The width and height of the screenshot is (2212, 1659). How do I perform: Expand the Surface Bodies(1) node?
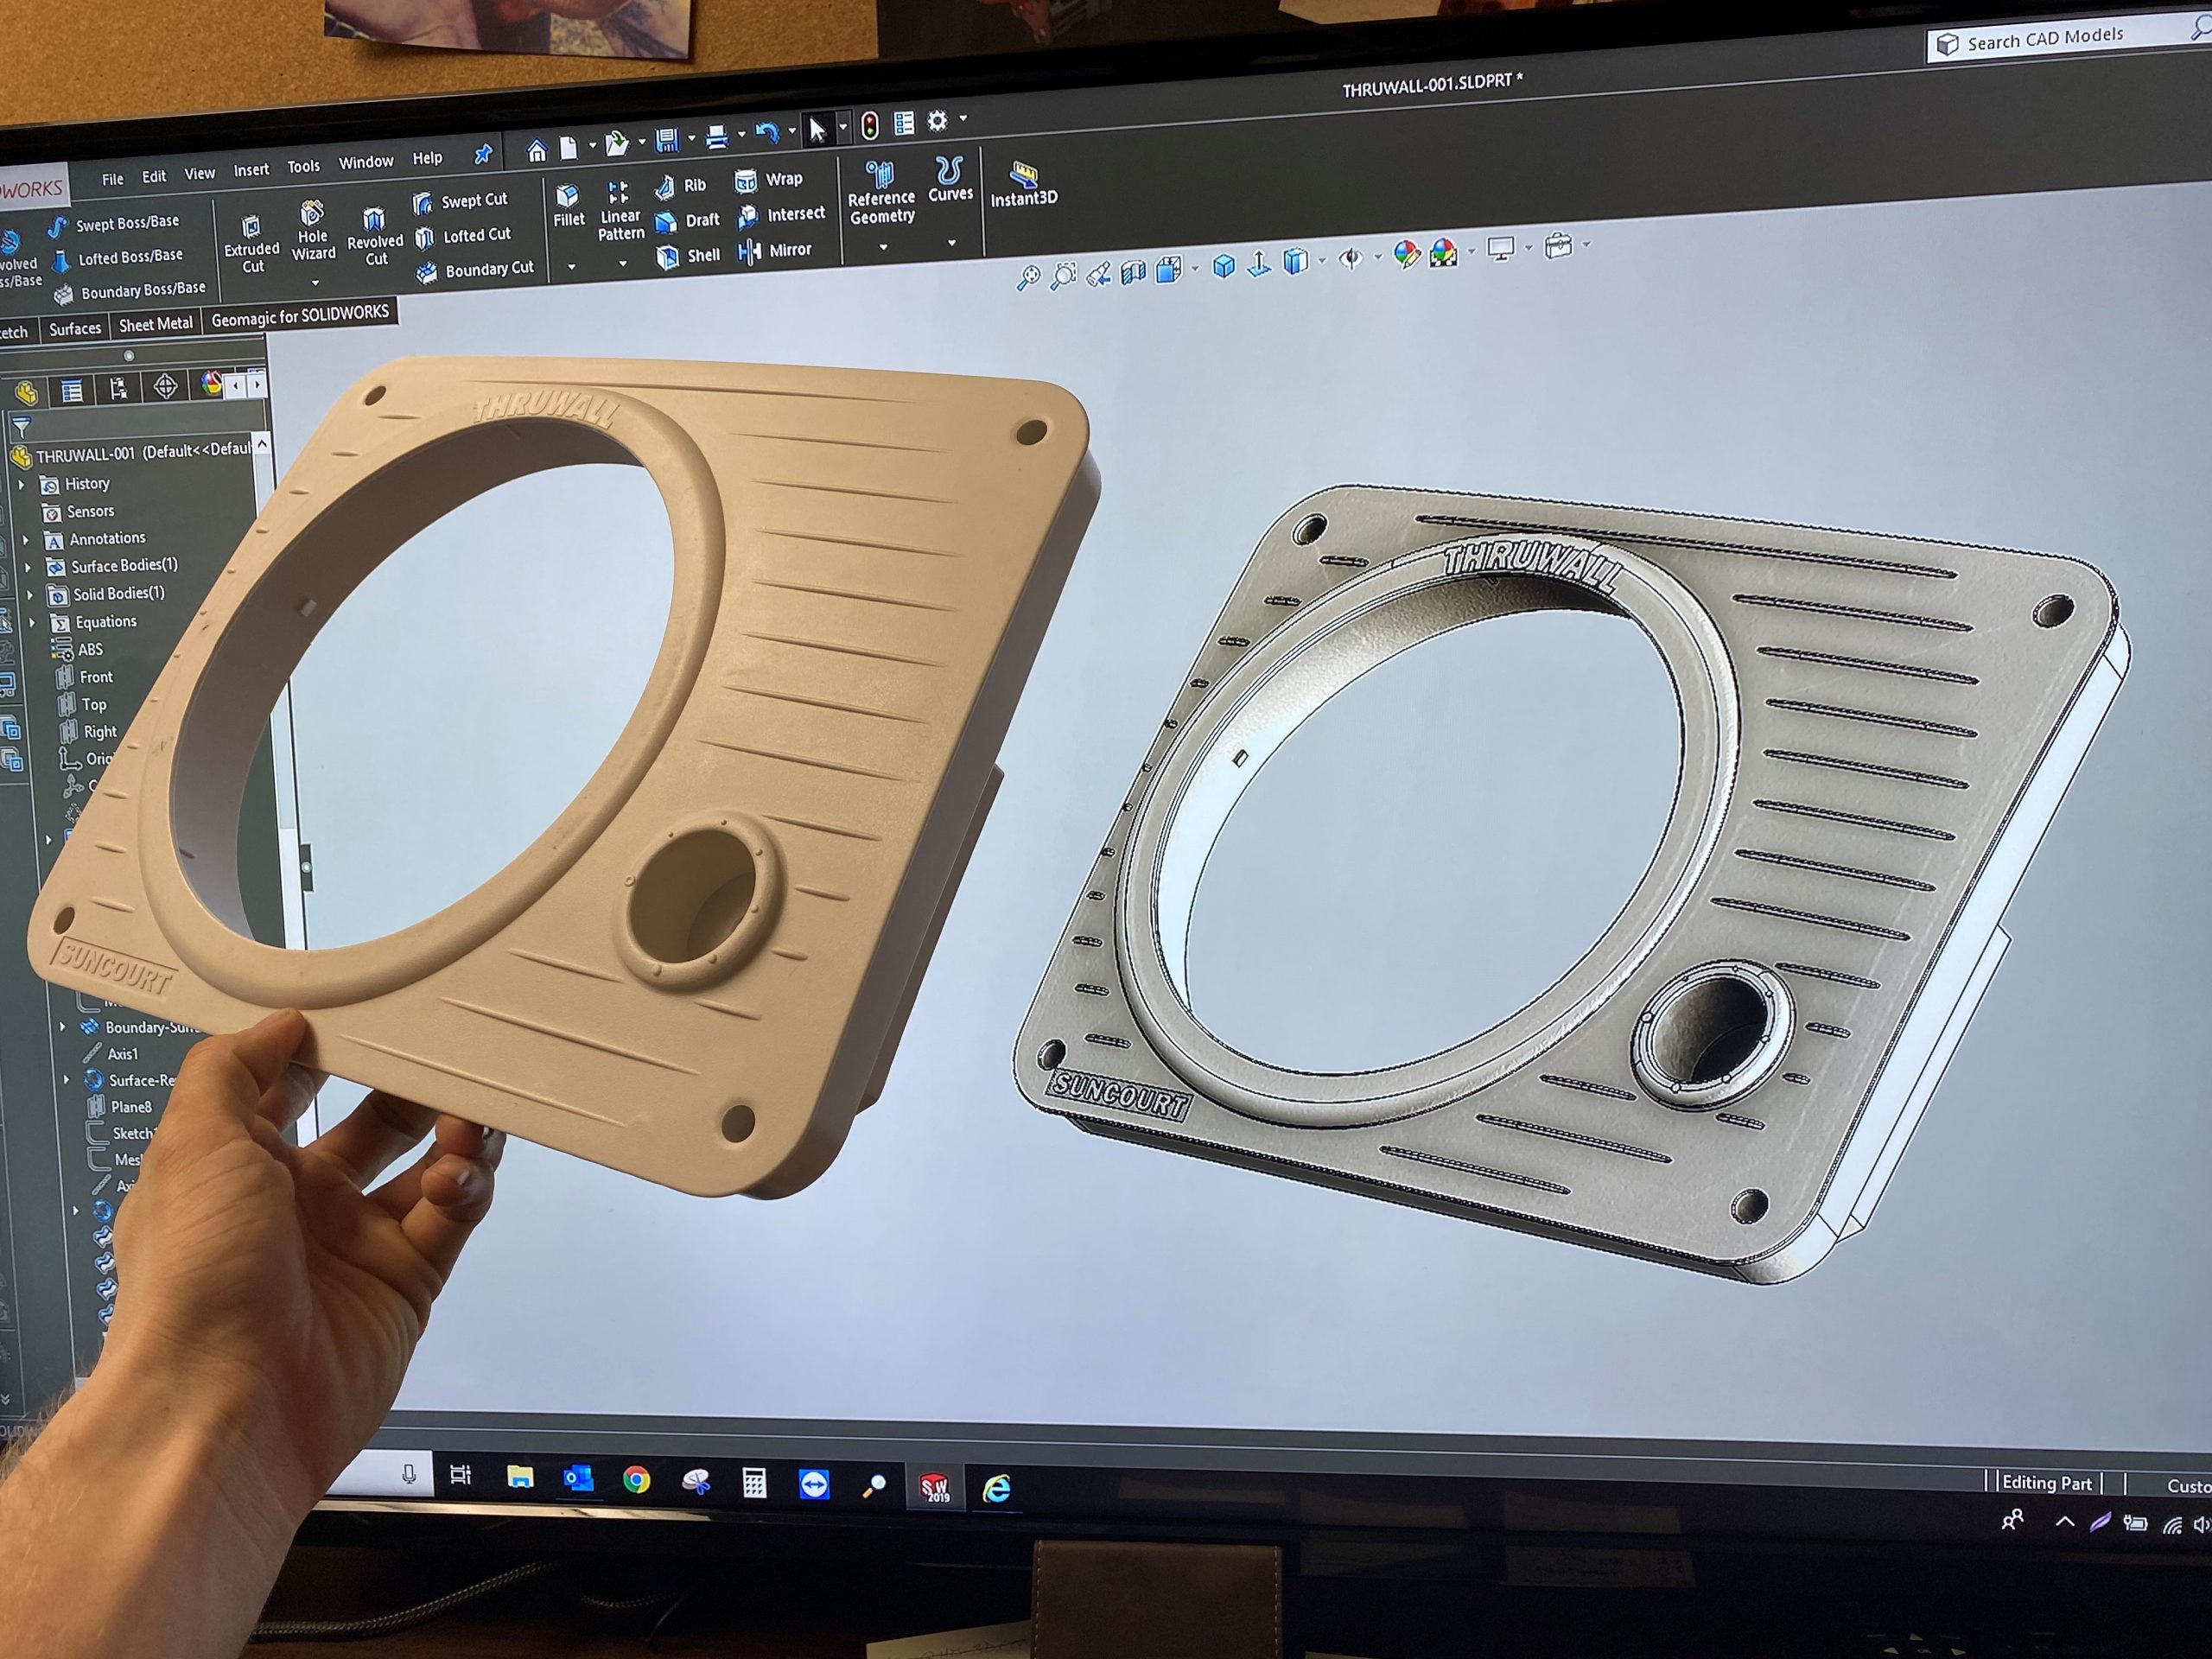(27, 567)
